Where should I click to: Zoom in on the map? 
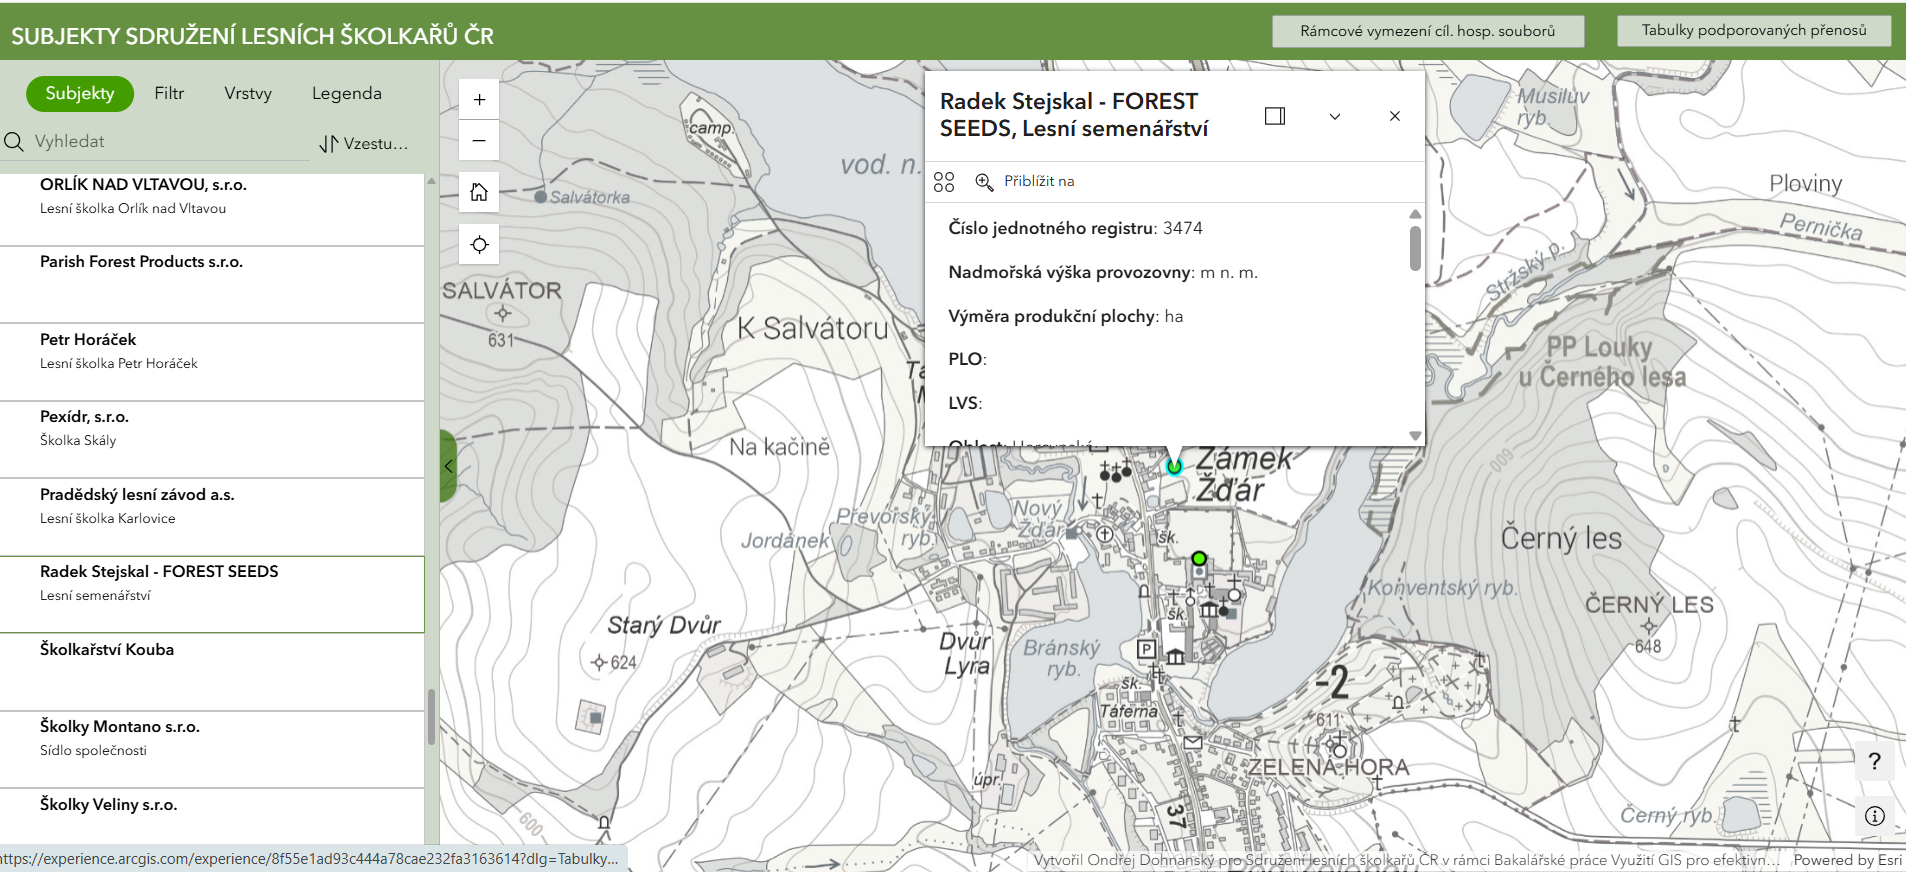479,99
